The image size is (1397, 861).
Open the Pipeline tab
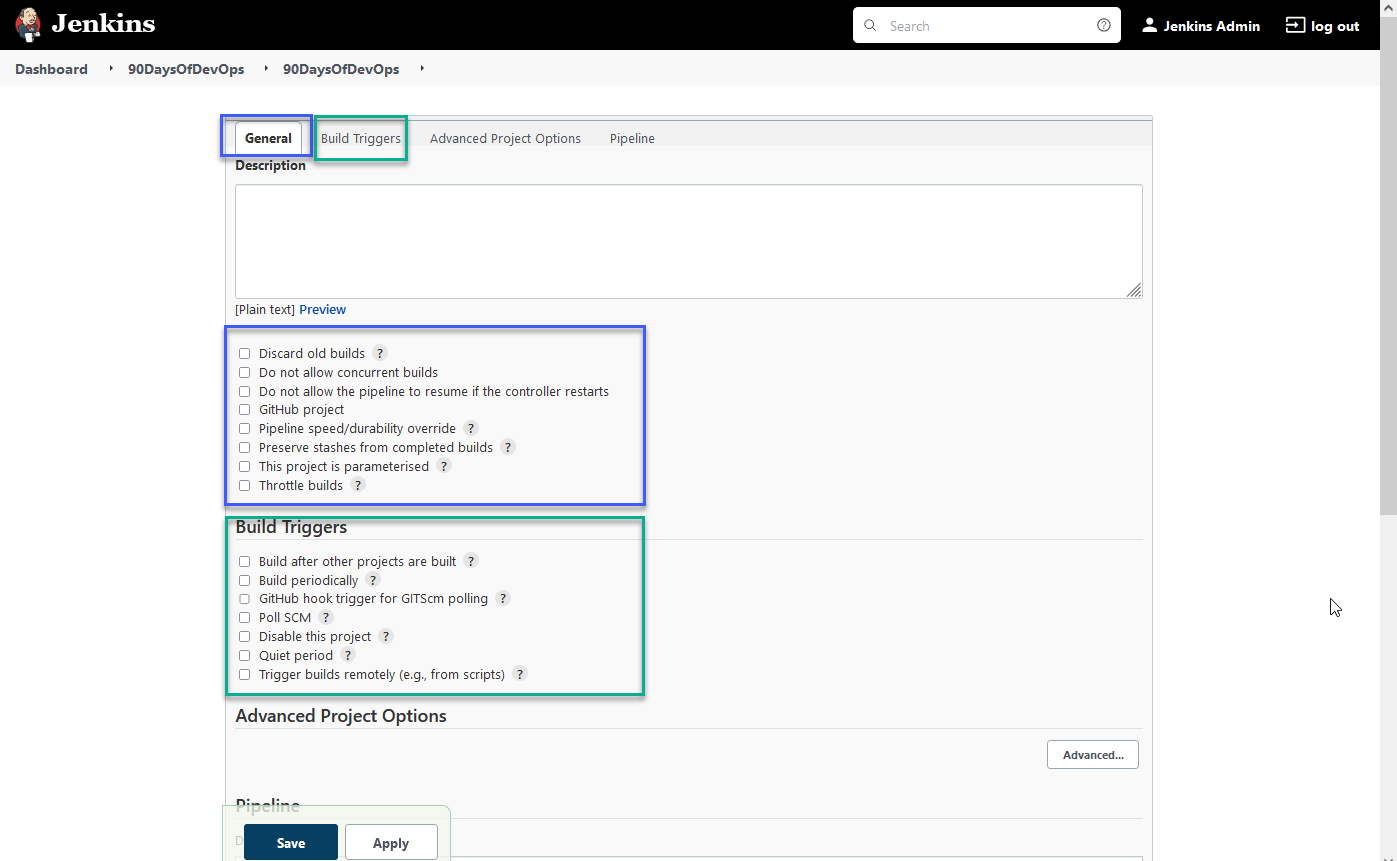point(632,139)
